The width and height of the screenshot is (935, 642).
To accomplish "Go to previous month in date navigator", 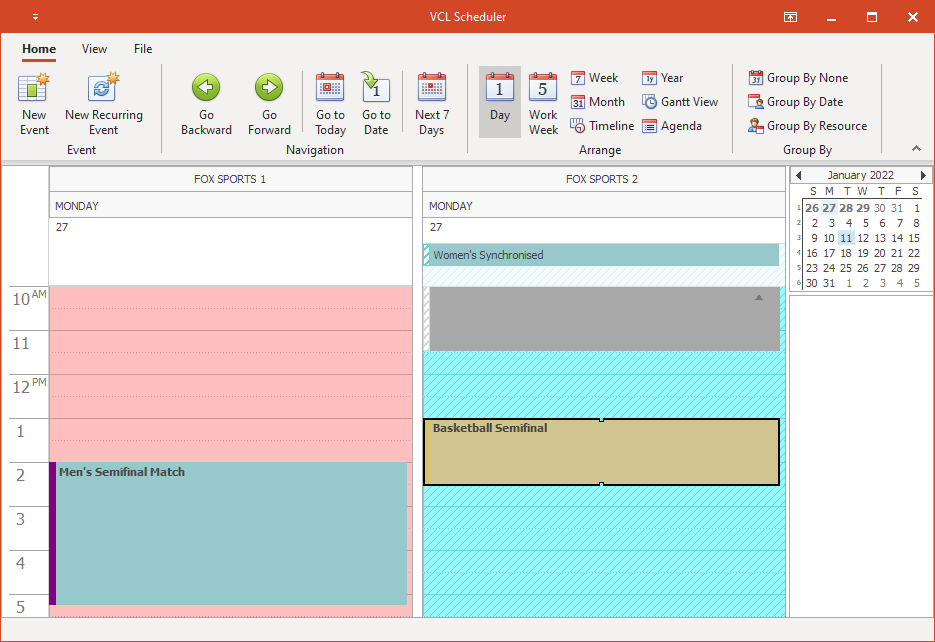I will (x=798, y=174).
